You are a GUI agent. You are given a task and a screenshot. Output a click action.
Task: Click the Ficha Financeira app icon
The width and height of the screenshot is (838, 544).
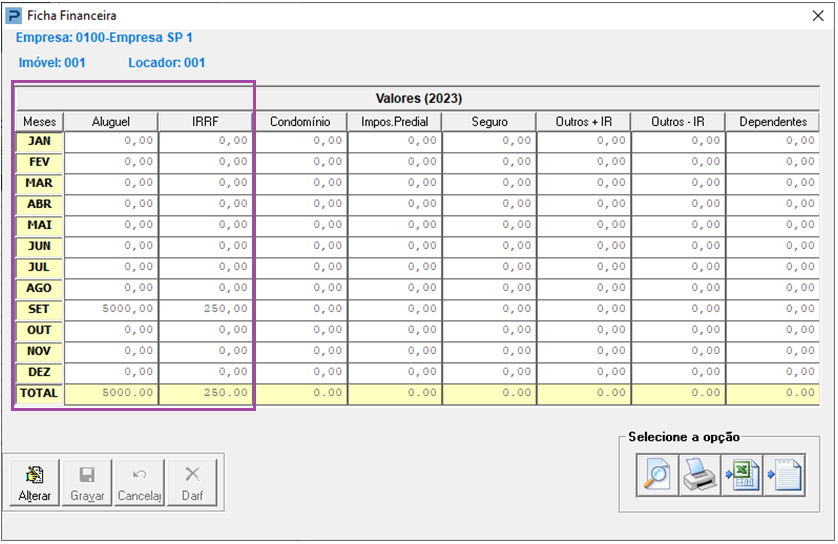14,16
